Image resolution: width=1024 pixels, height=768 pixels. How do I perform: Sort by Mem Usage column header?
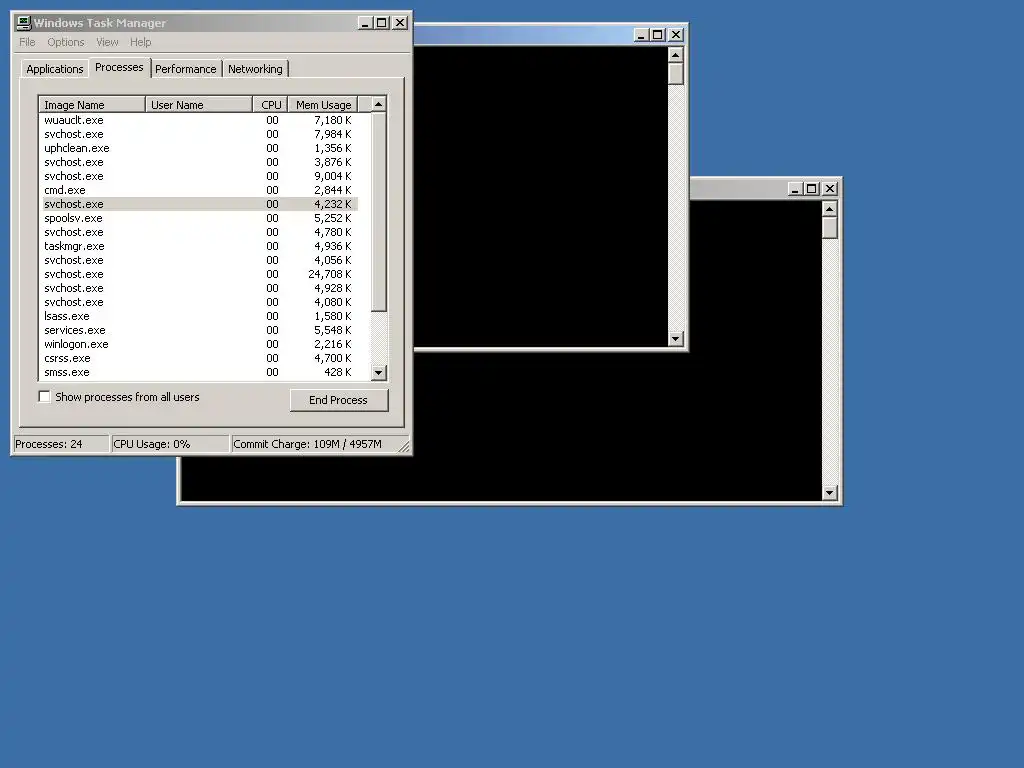click(x=323, y=105)
